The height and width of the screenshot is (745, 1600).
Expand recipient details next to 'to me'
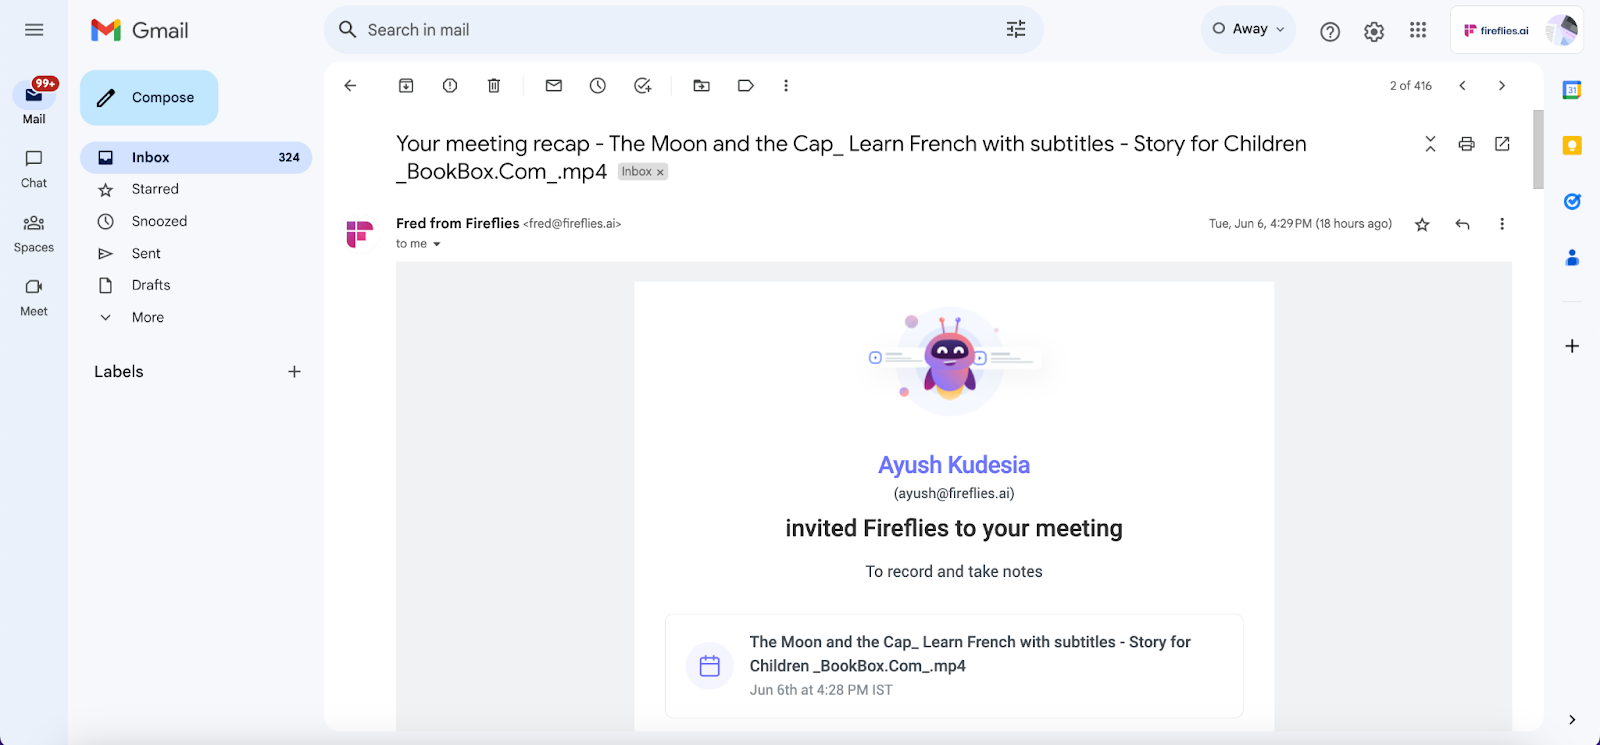(437, 244)
